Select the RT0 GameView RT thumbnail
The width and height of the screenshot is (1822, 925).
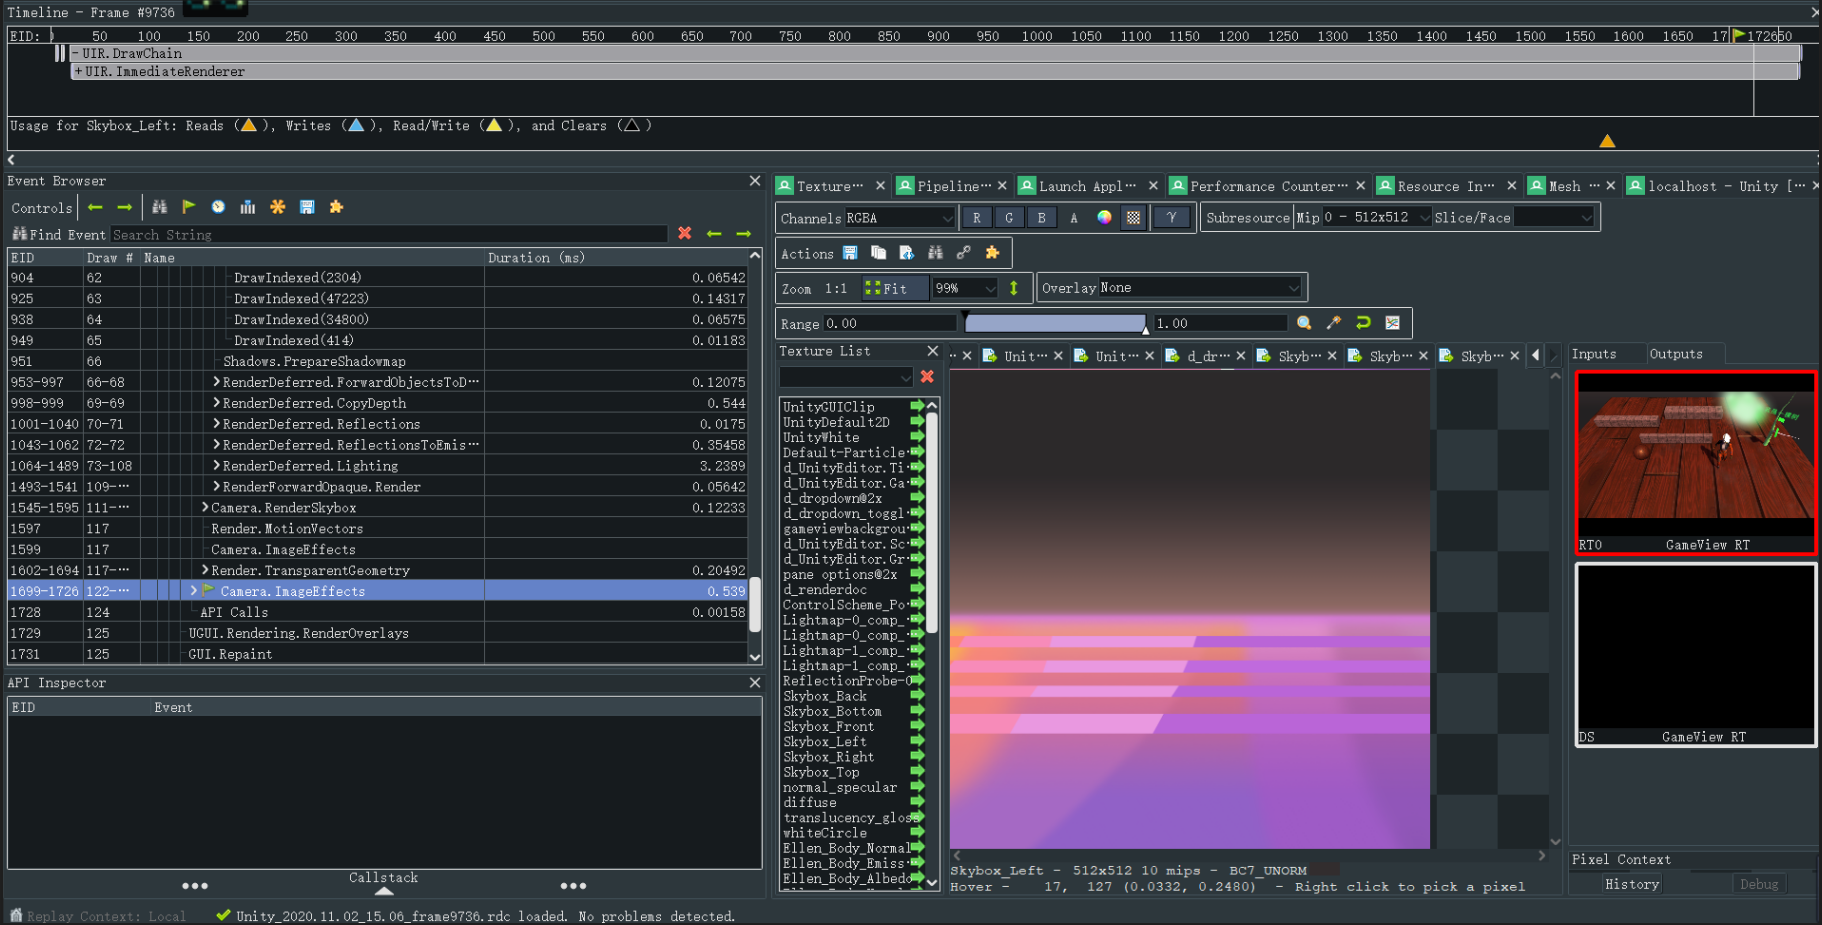pos(1696,463)
